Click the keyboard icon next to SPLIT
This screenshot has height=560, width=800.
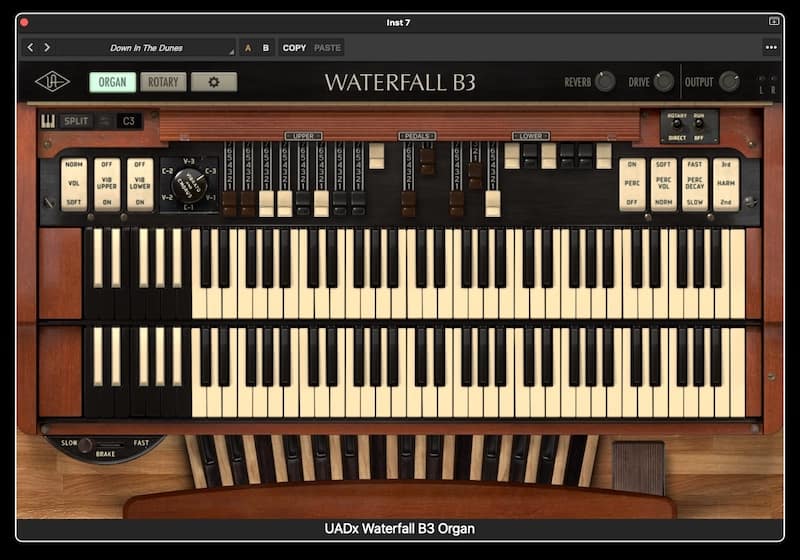48,121
